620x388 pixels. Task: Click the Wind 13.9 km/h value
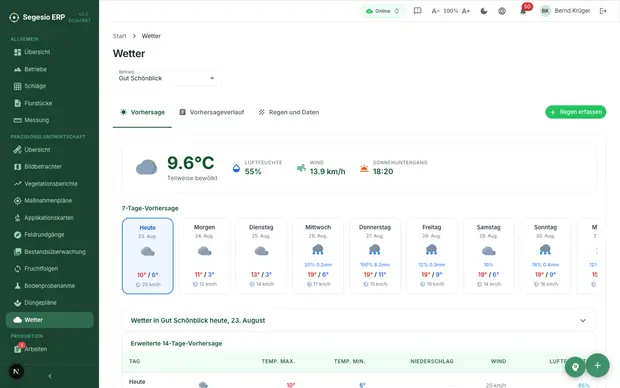click(327, 172)
